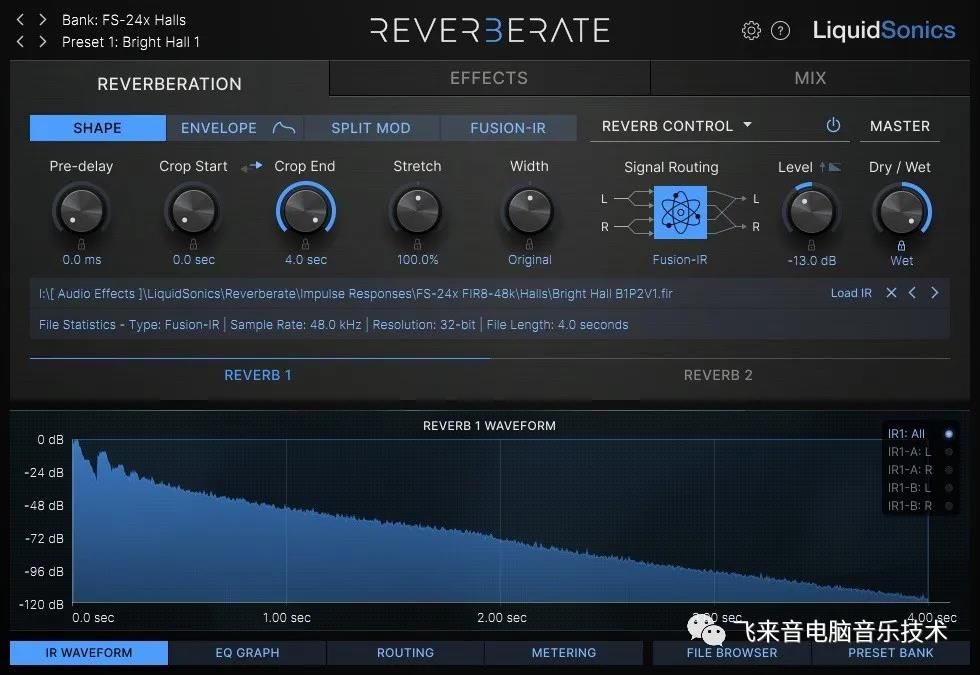Select next preset arrow
This screenshot has width=980, height=675.
click(x=42, y=42)
